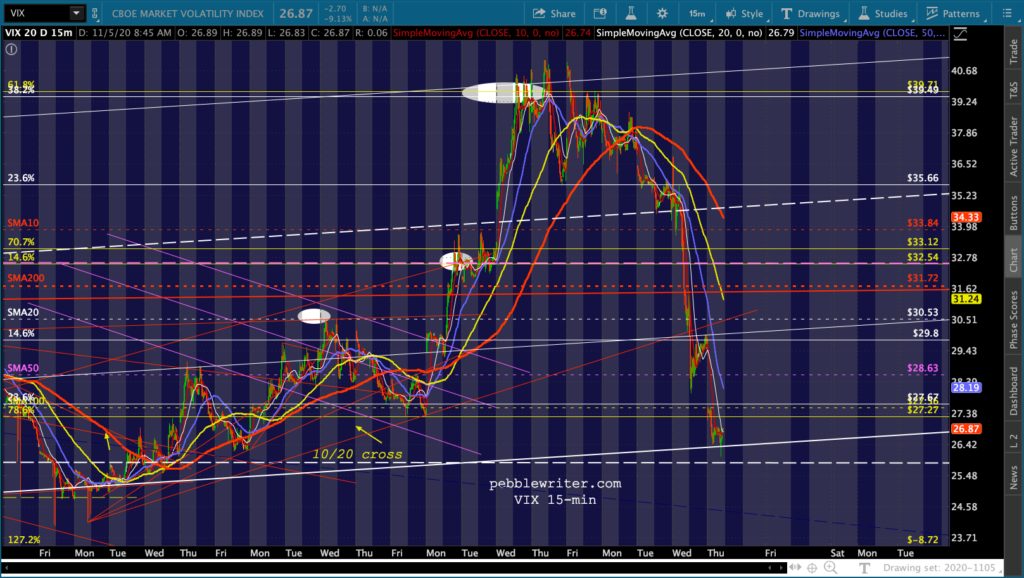Click the -2.70 net change value
The height and width of the screenshot is (578, 1024).
335,8
